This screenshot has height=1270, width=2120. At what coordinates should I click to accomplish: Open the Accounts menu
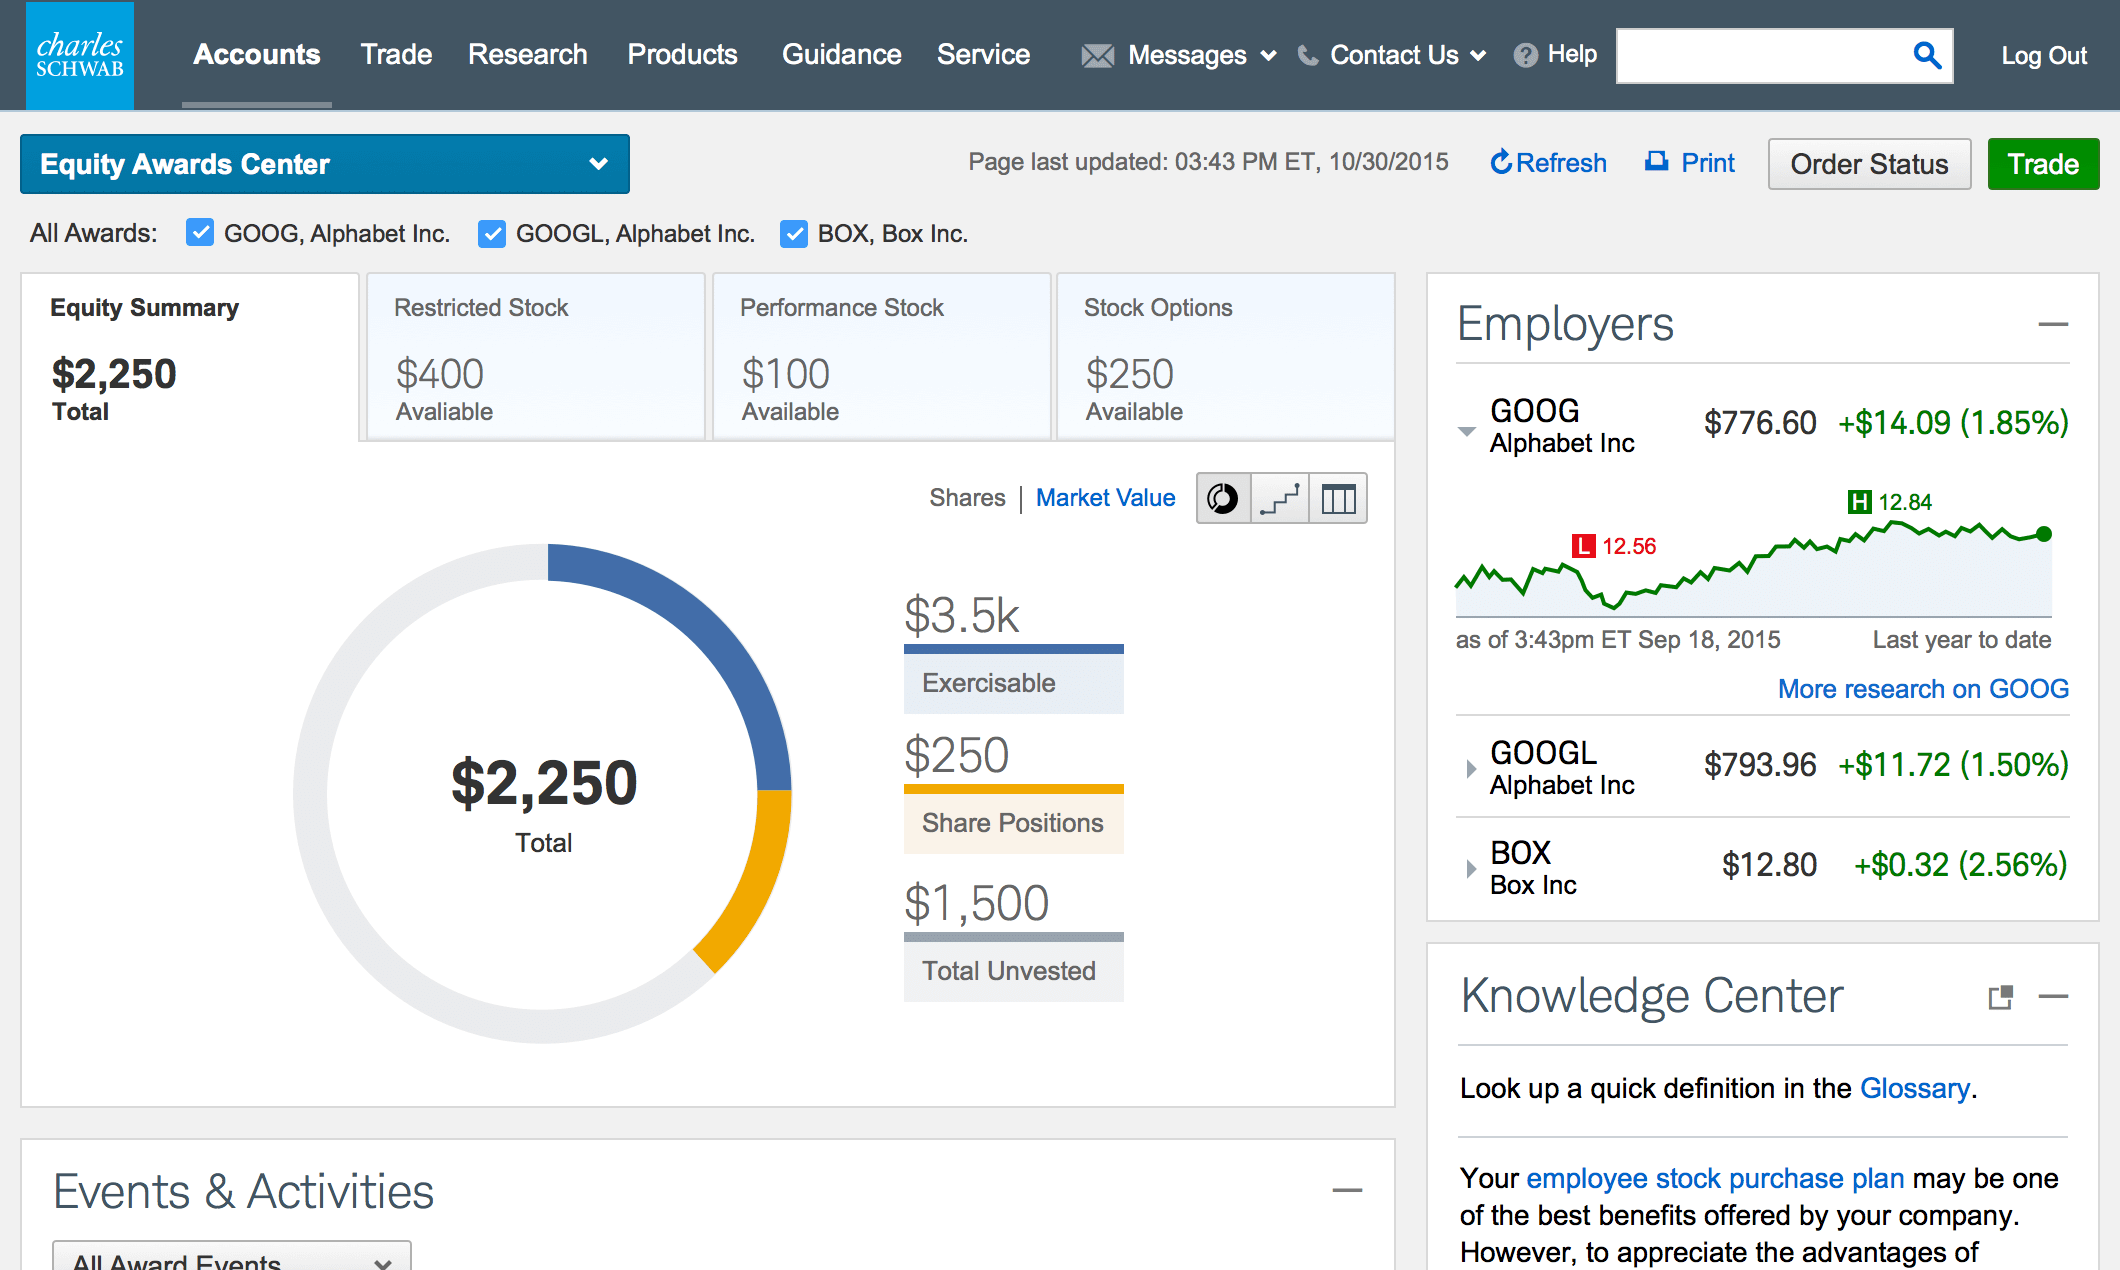(257, 55)
